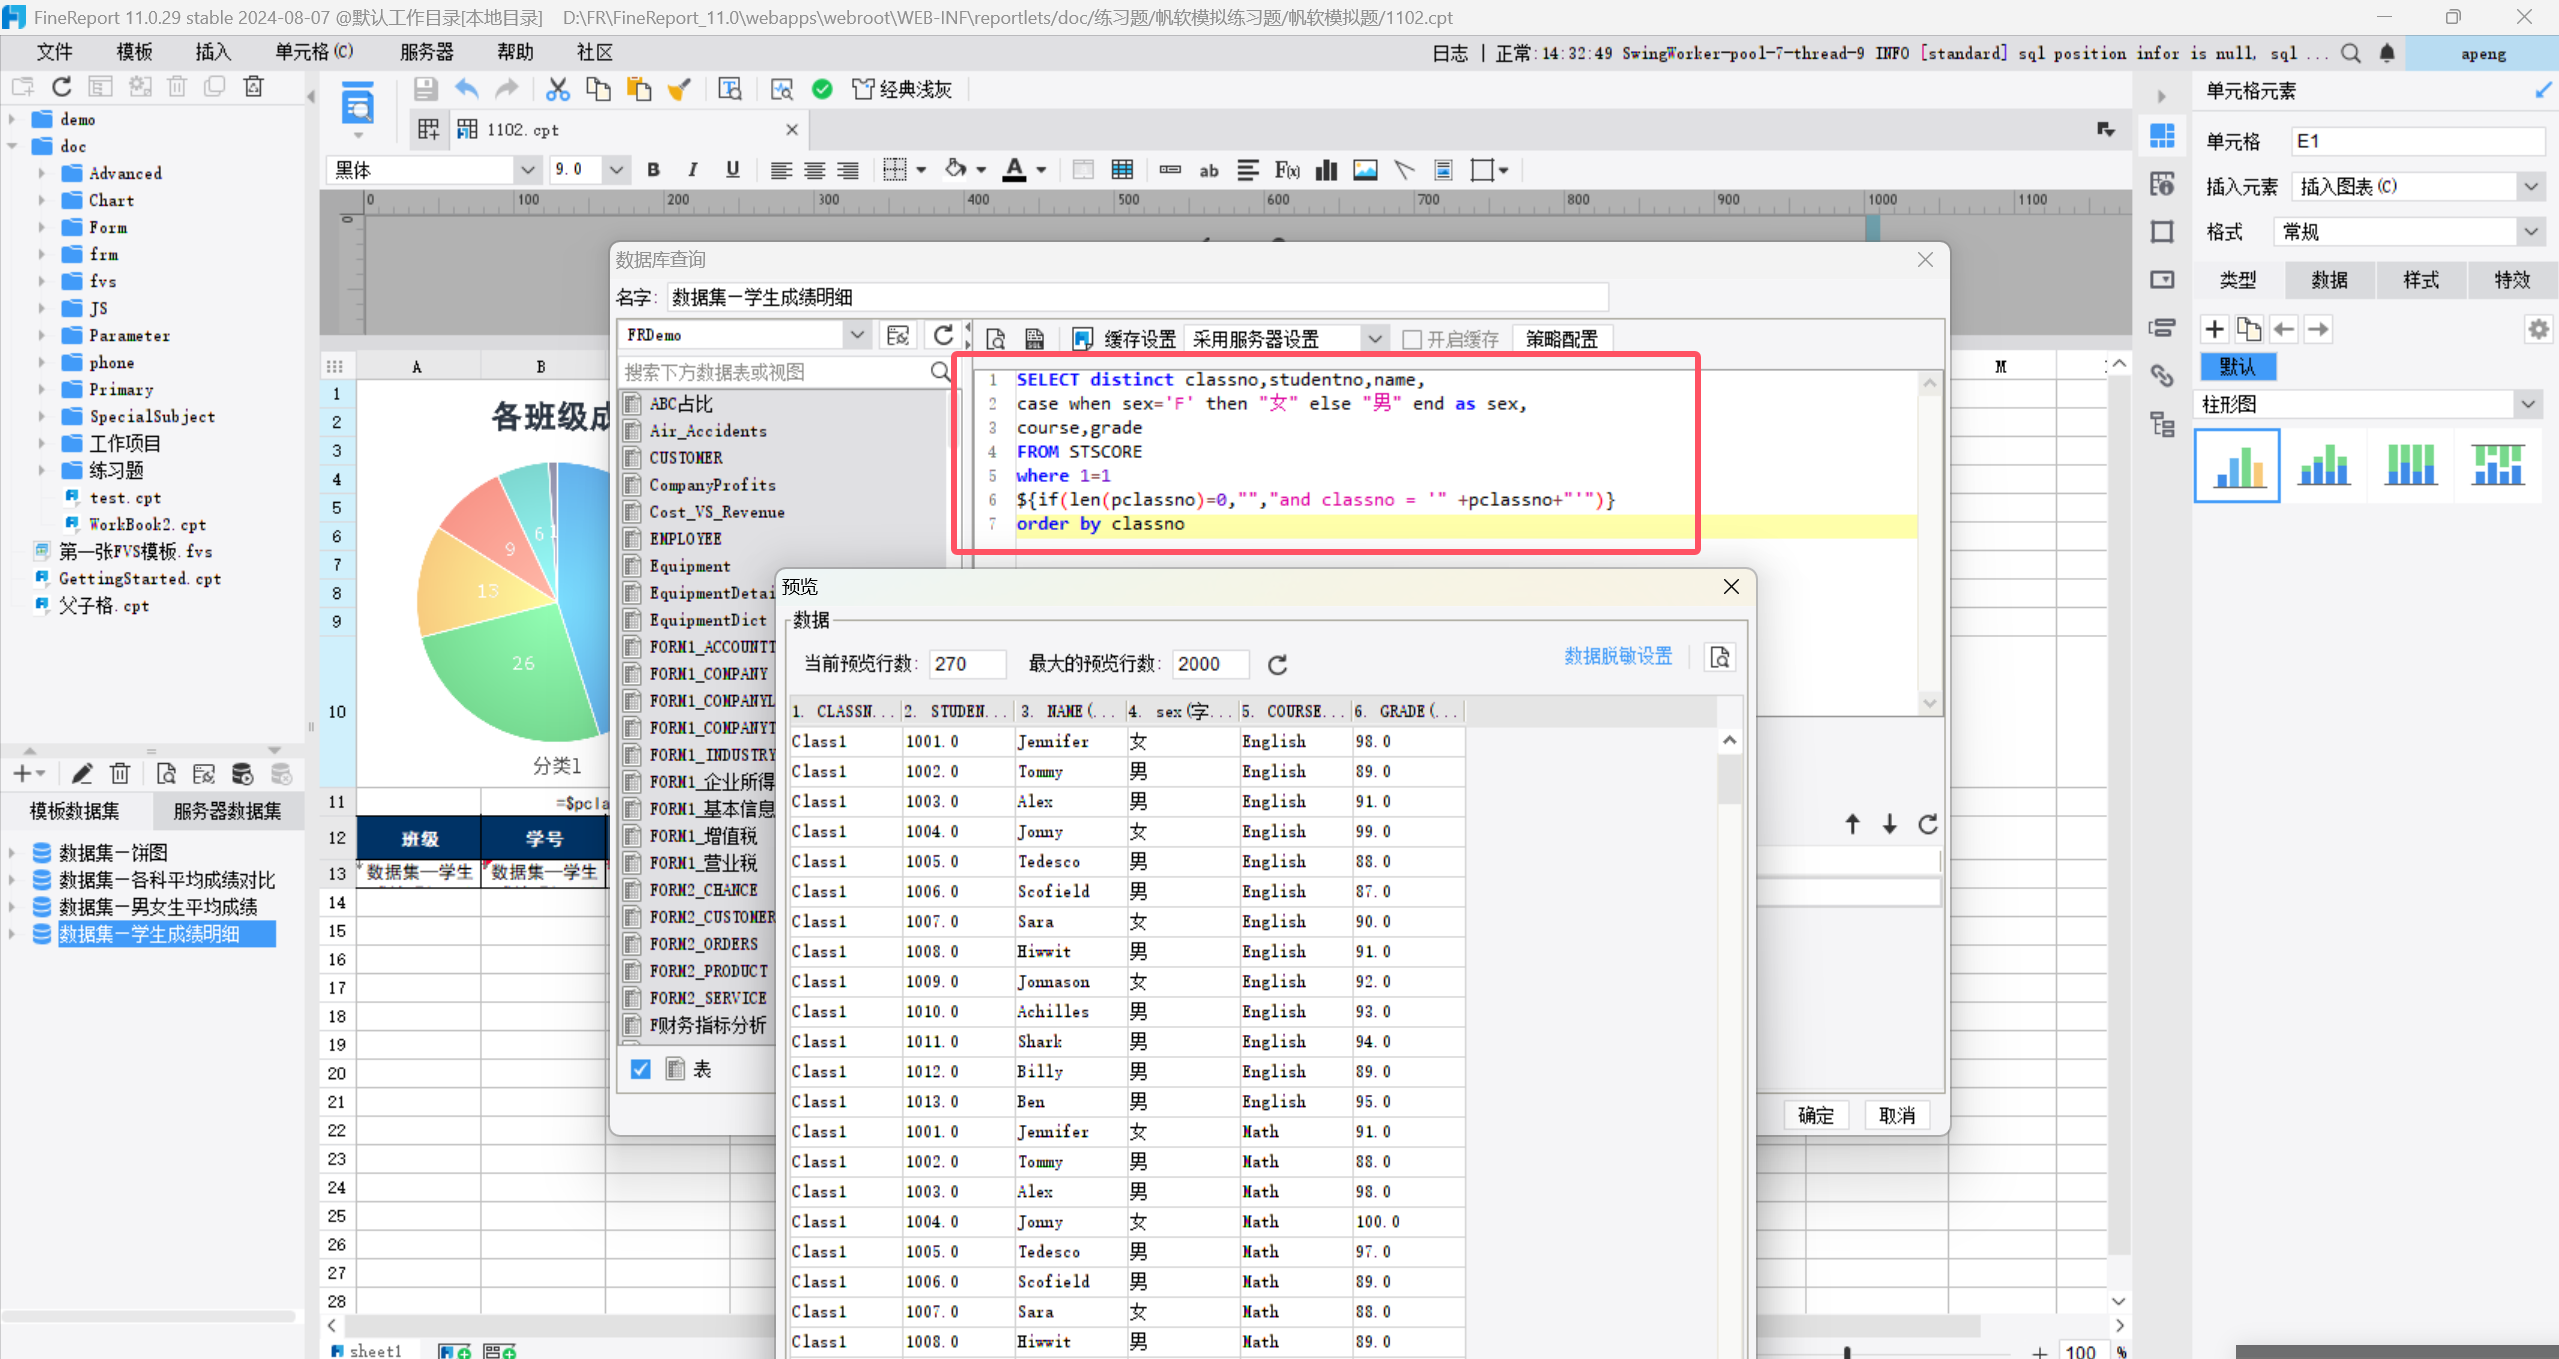
Task: Enable the 开启缓存 checkbox
Action: [x=1412, y=339]
